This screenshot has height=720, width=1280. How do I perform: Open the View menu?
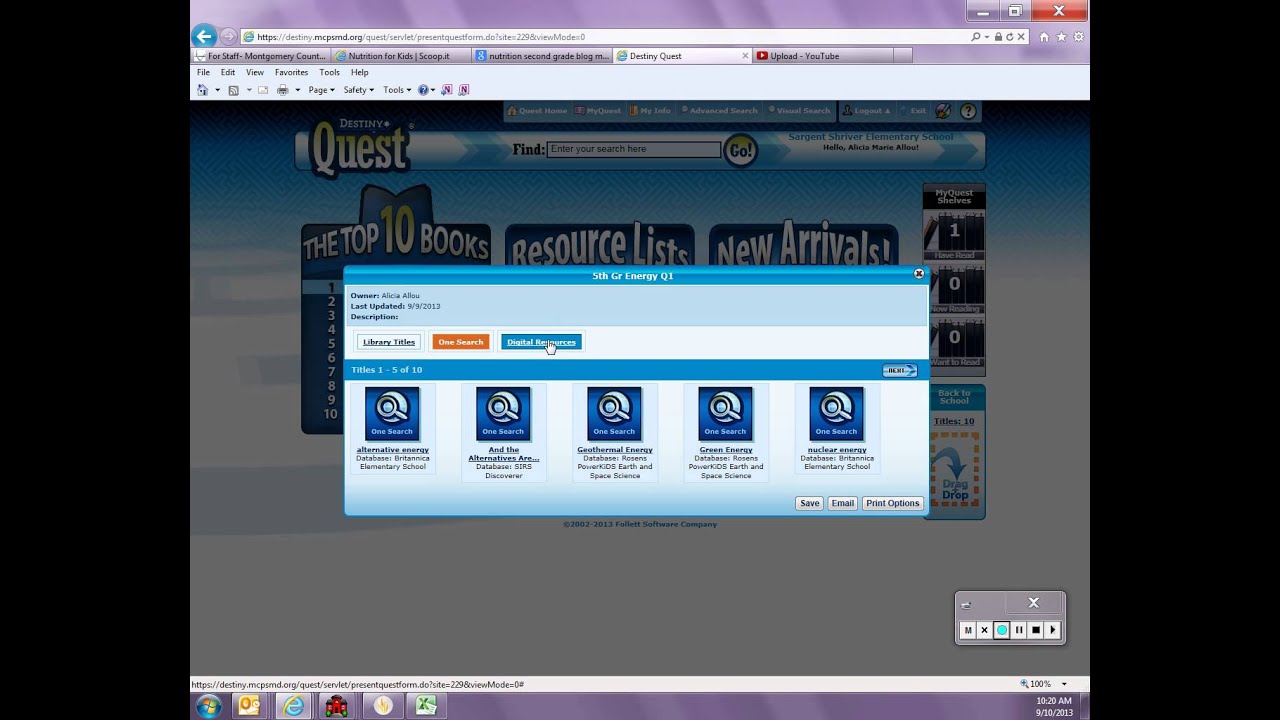255,72
